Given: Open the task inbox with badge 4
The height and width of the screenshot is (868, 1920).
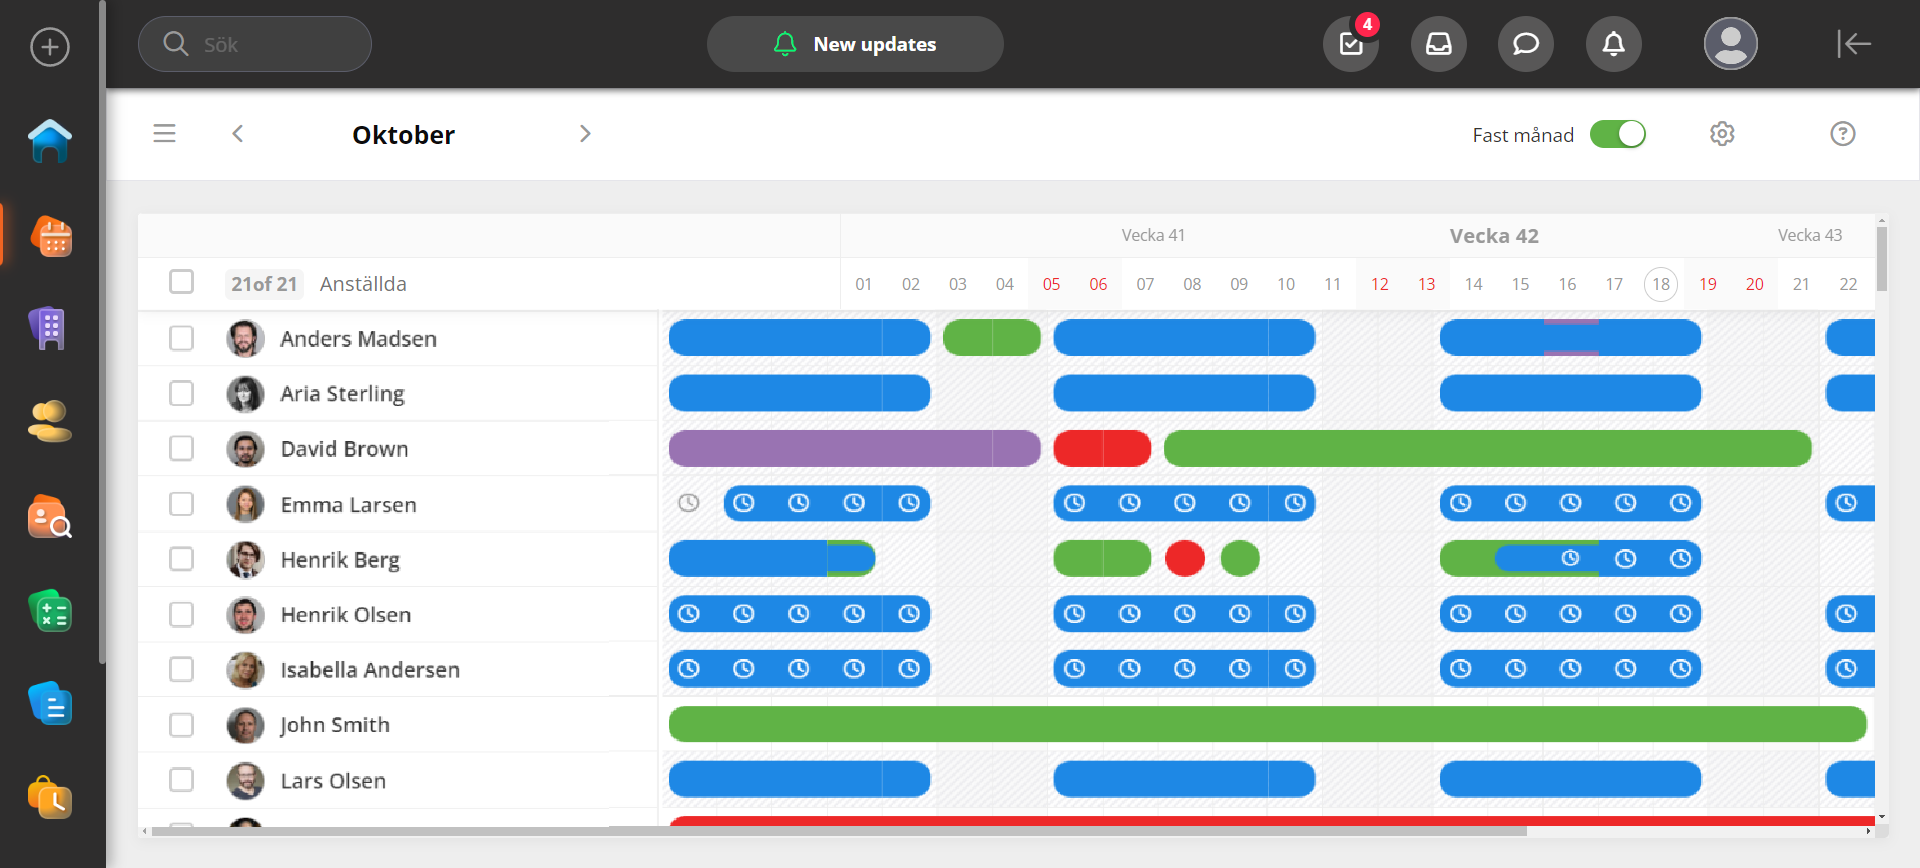Looking at the screenshot, I should (x=1350, y=44).
